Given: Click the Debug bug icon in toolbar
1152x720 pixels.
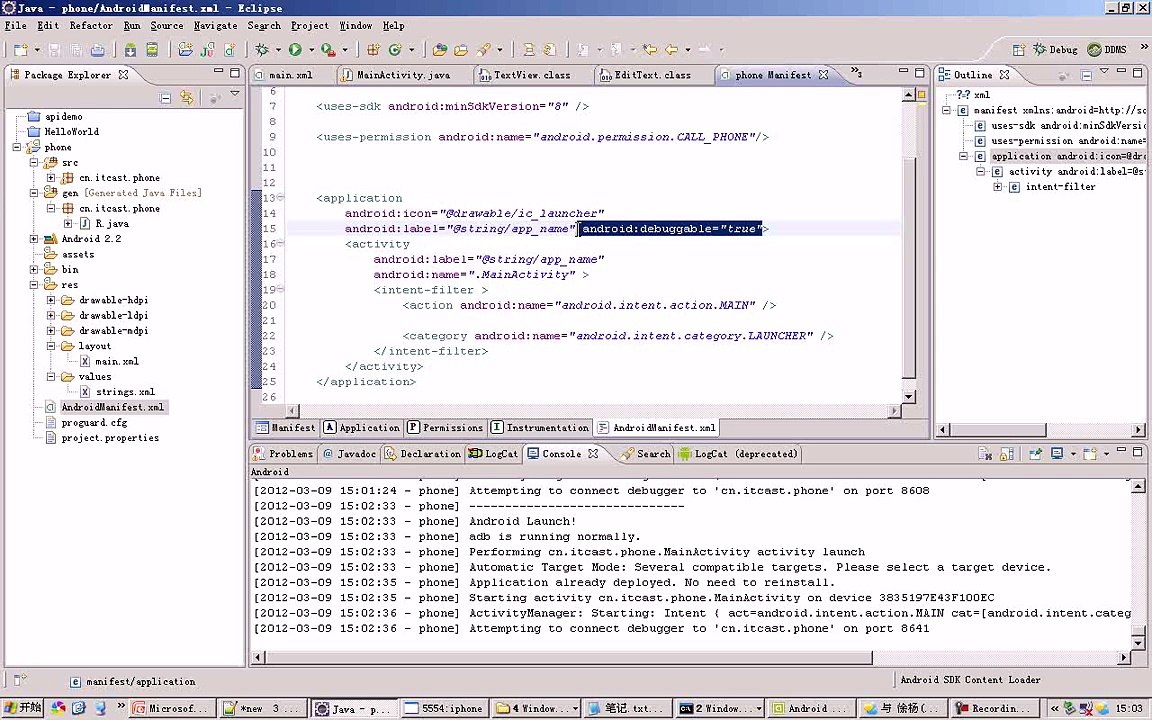Looking at the screenshot, I should click(x=262, y=49).
